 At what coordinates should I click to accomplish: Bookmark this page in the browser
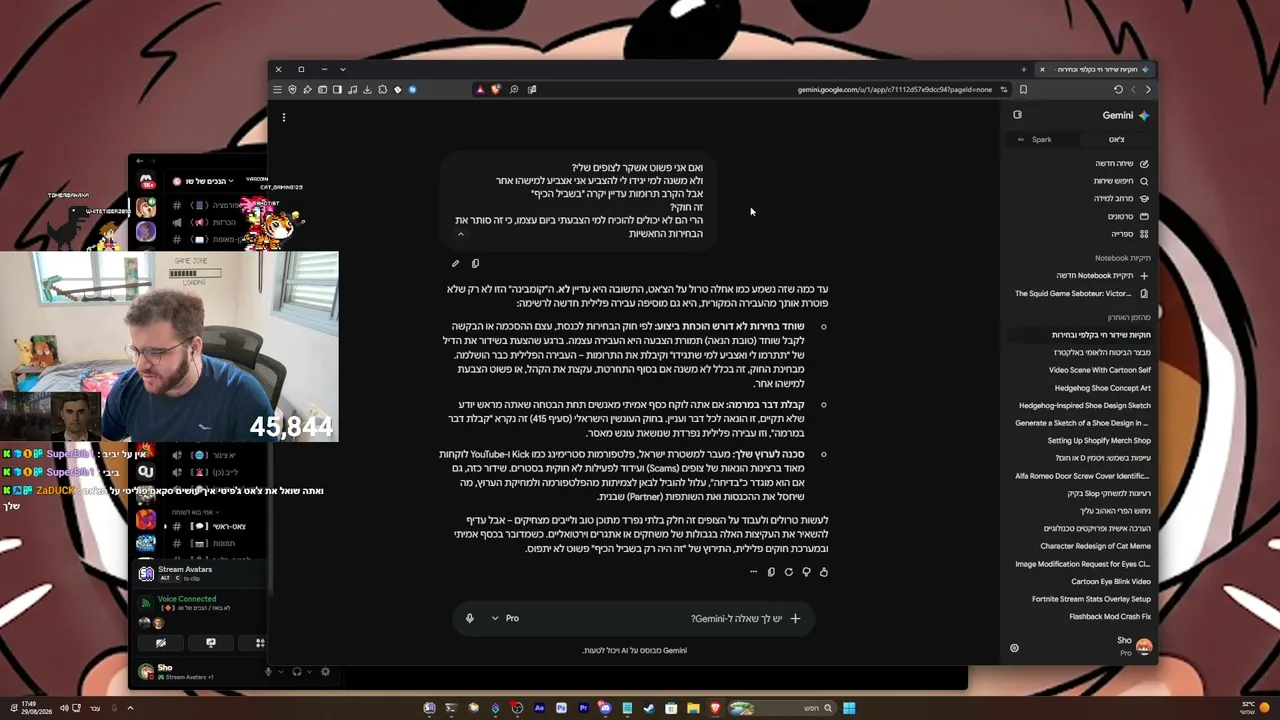click(1023, 89)
